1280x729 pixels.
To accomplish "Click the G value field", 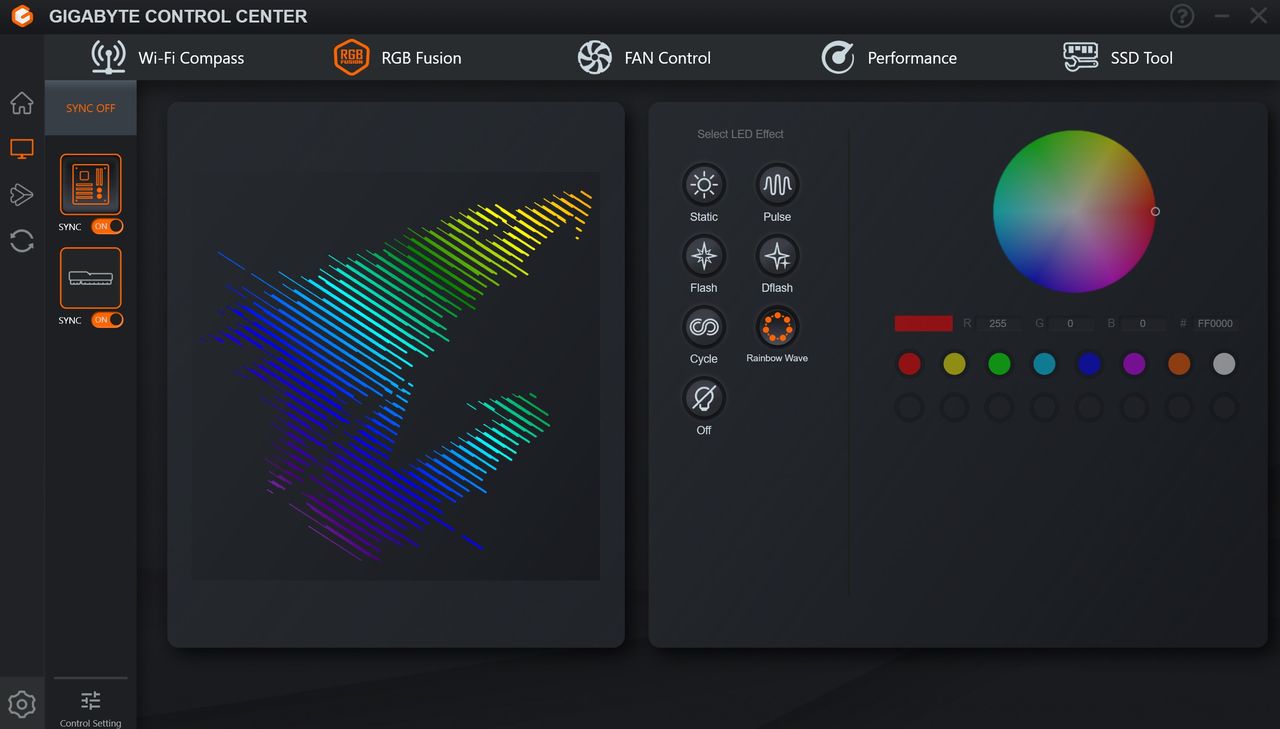I will [x=1072, y=324].
